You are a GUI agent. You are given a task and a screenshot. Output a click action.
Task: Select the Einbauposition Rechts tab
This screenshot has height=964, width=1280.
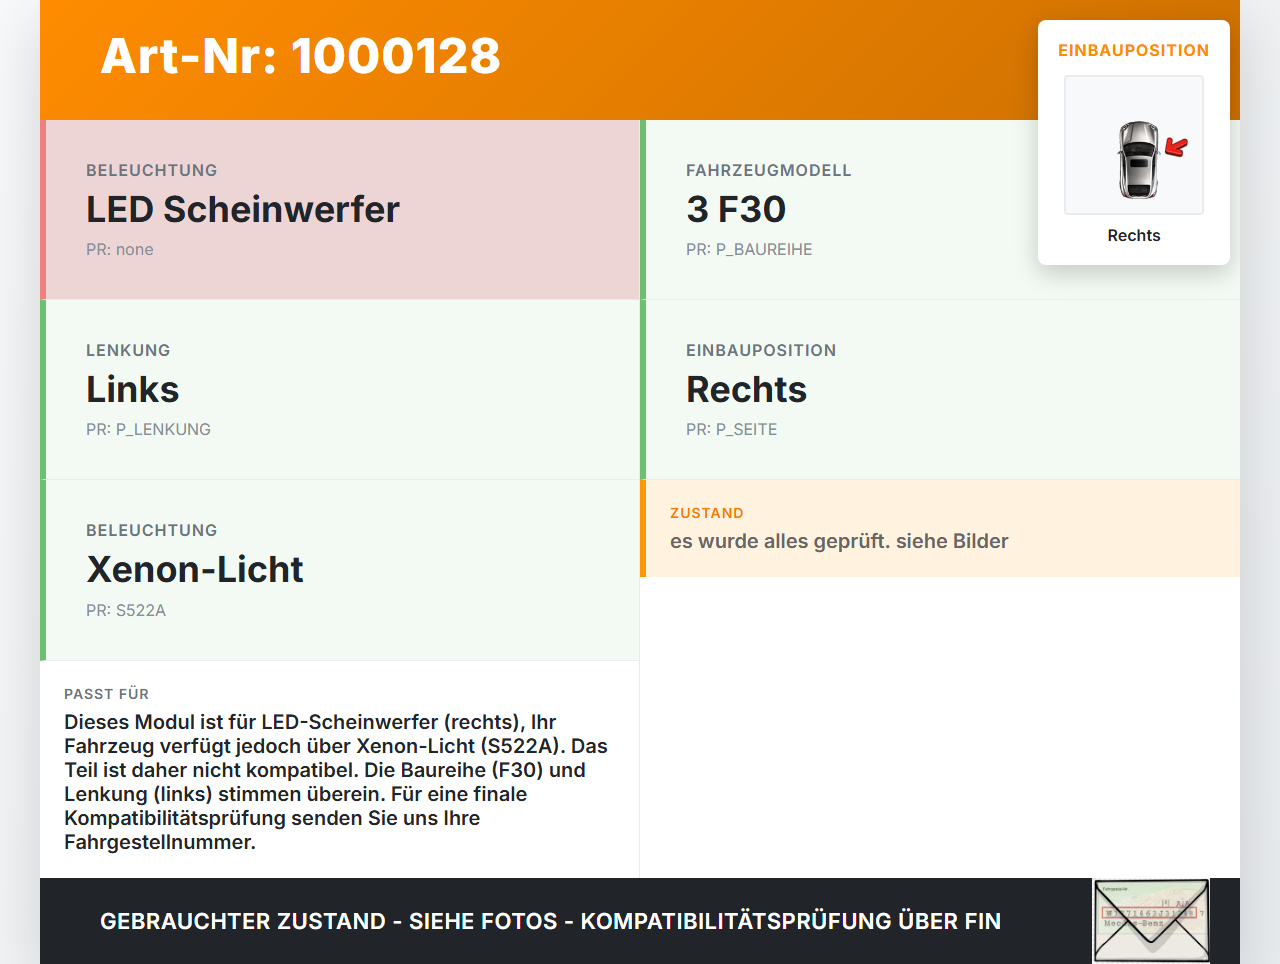click(x=940, y=389)
